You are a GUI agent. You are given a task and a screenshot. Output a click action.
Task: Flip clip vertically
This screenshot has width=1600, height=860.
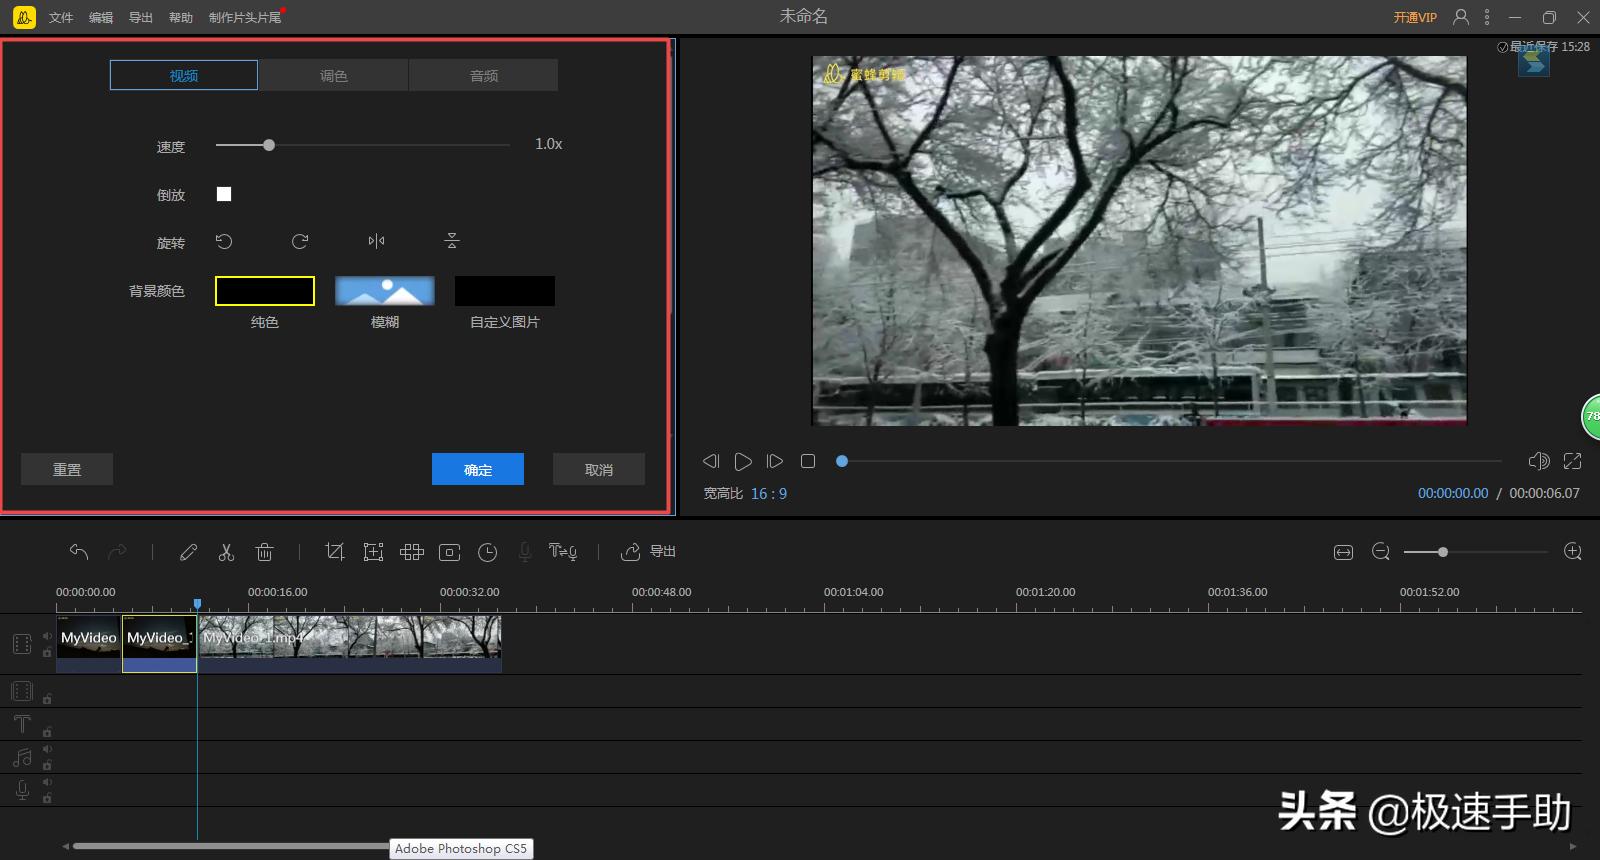click(452, 241)
